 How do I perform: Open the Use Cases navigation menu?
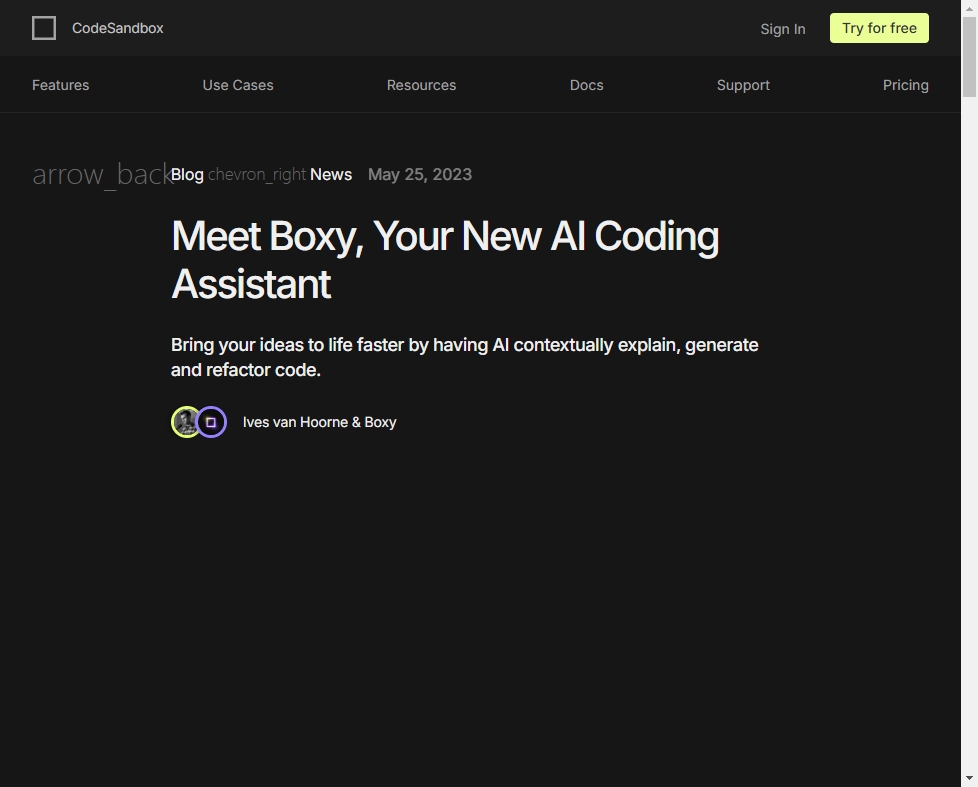pyautogui.click(x=238, y=85)
